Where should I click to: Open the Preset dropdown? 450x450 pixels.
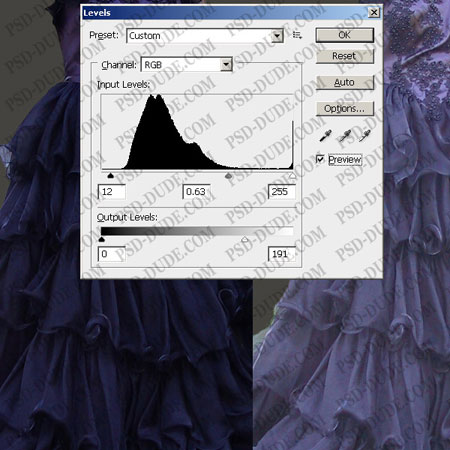pos(205,36)
